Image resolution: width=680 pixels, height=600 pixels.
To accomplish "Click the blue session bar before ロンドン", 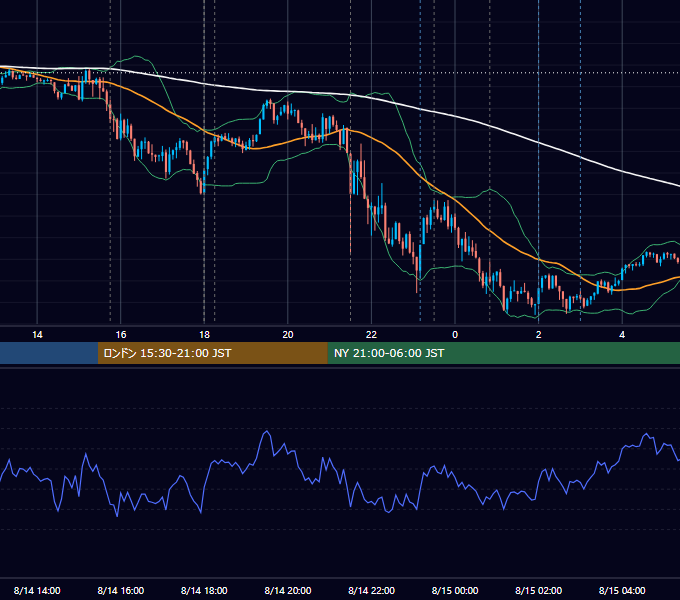I will tap(49, 353).
